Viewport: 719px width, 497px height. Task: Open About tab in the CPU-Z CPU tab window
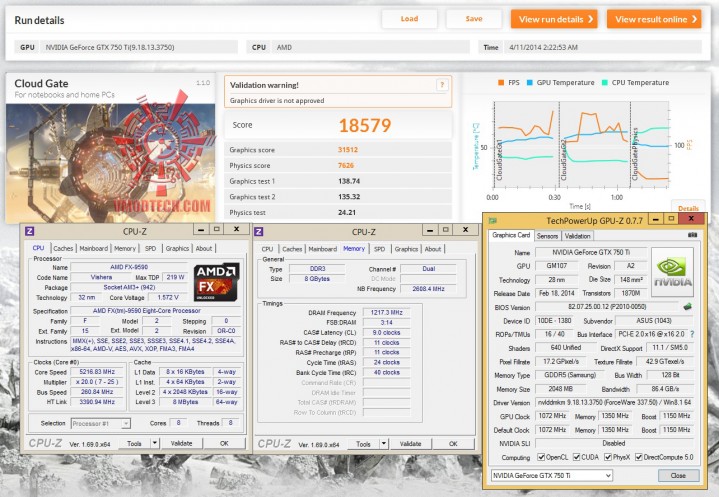[204, 248]
